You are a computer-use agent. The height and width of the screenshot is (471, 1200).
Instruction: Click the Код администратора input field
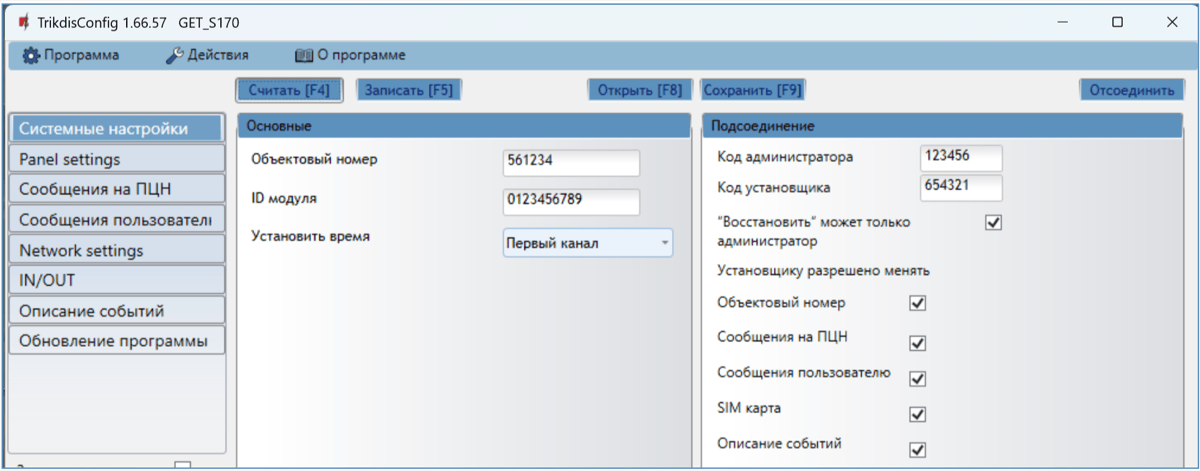click(959, 157)
